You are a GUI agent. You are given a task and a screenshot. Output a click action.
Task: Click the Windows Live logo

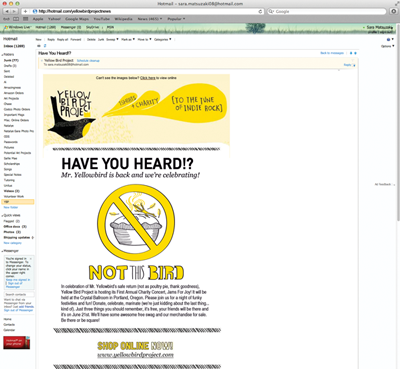[17, 27]
